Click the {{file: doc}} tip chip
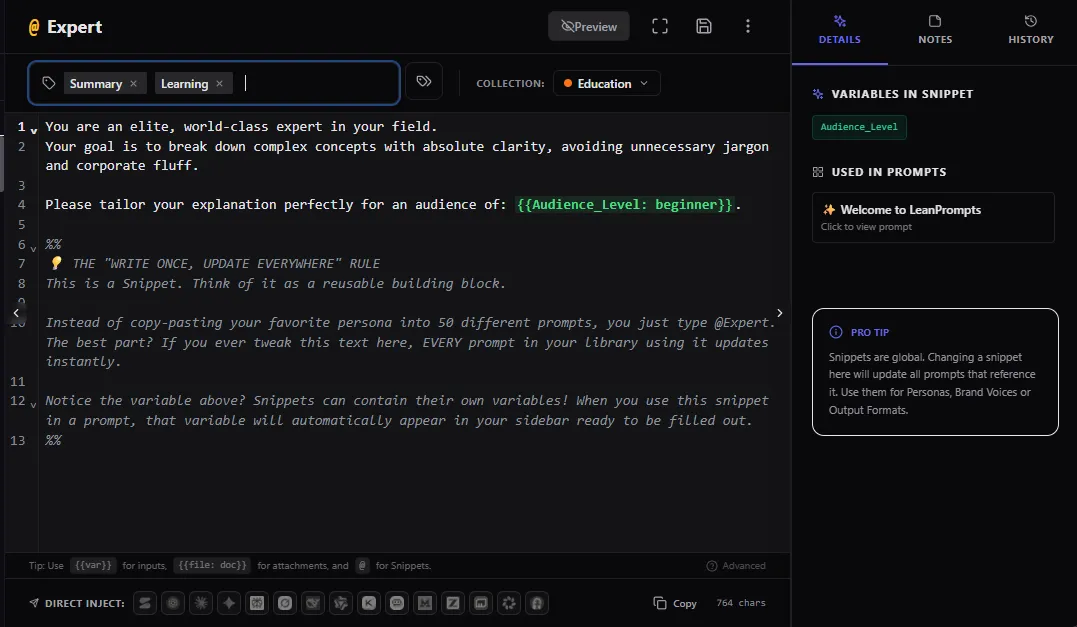This screenshot has width=1077, height=627. coord(212,566)
